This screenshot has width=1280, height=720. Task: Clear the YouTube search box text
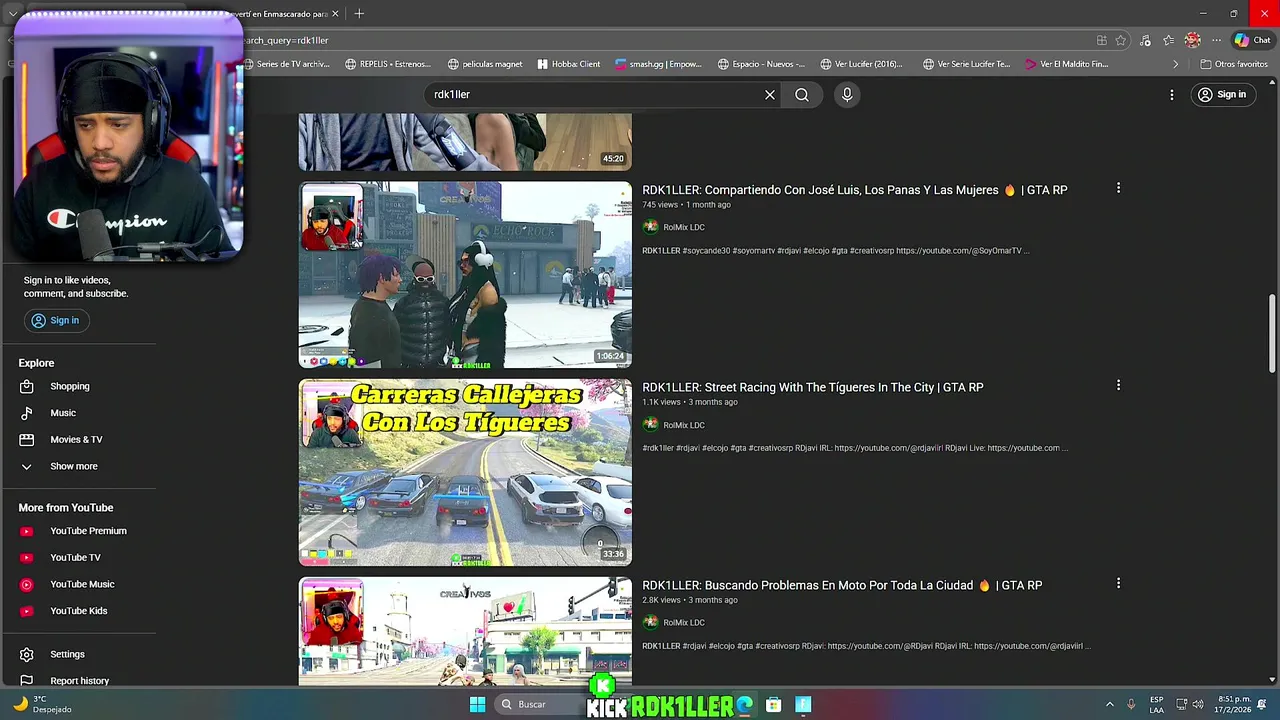pos(770,94)
